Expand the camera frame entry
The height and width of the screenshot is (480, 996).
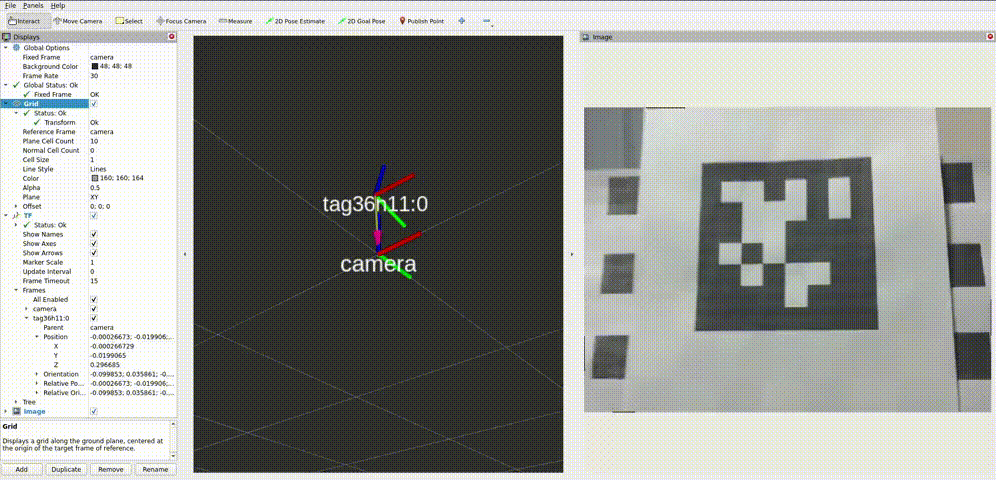(x=26, y=309)
